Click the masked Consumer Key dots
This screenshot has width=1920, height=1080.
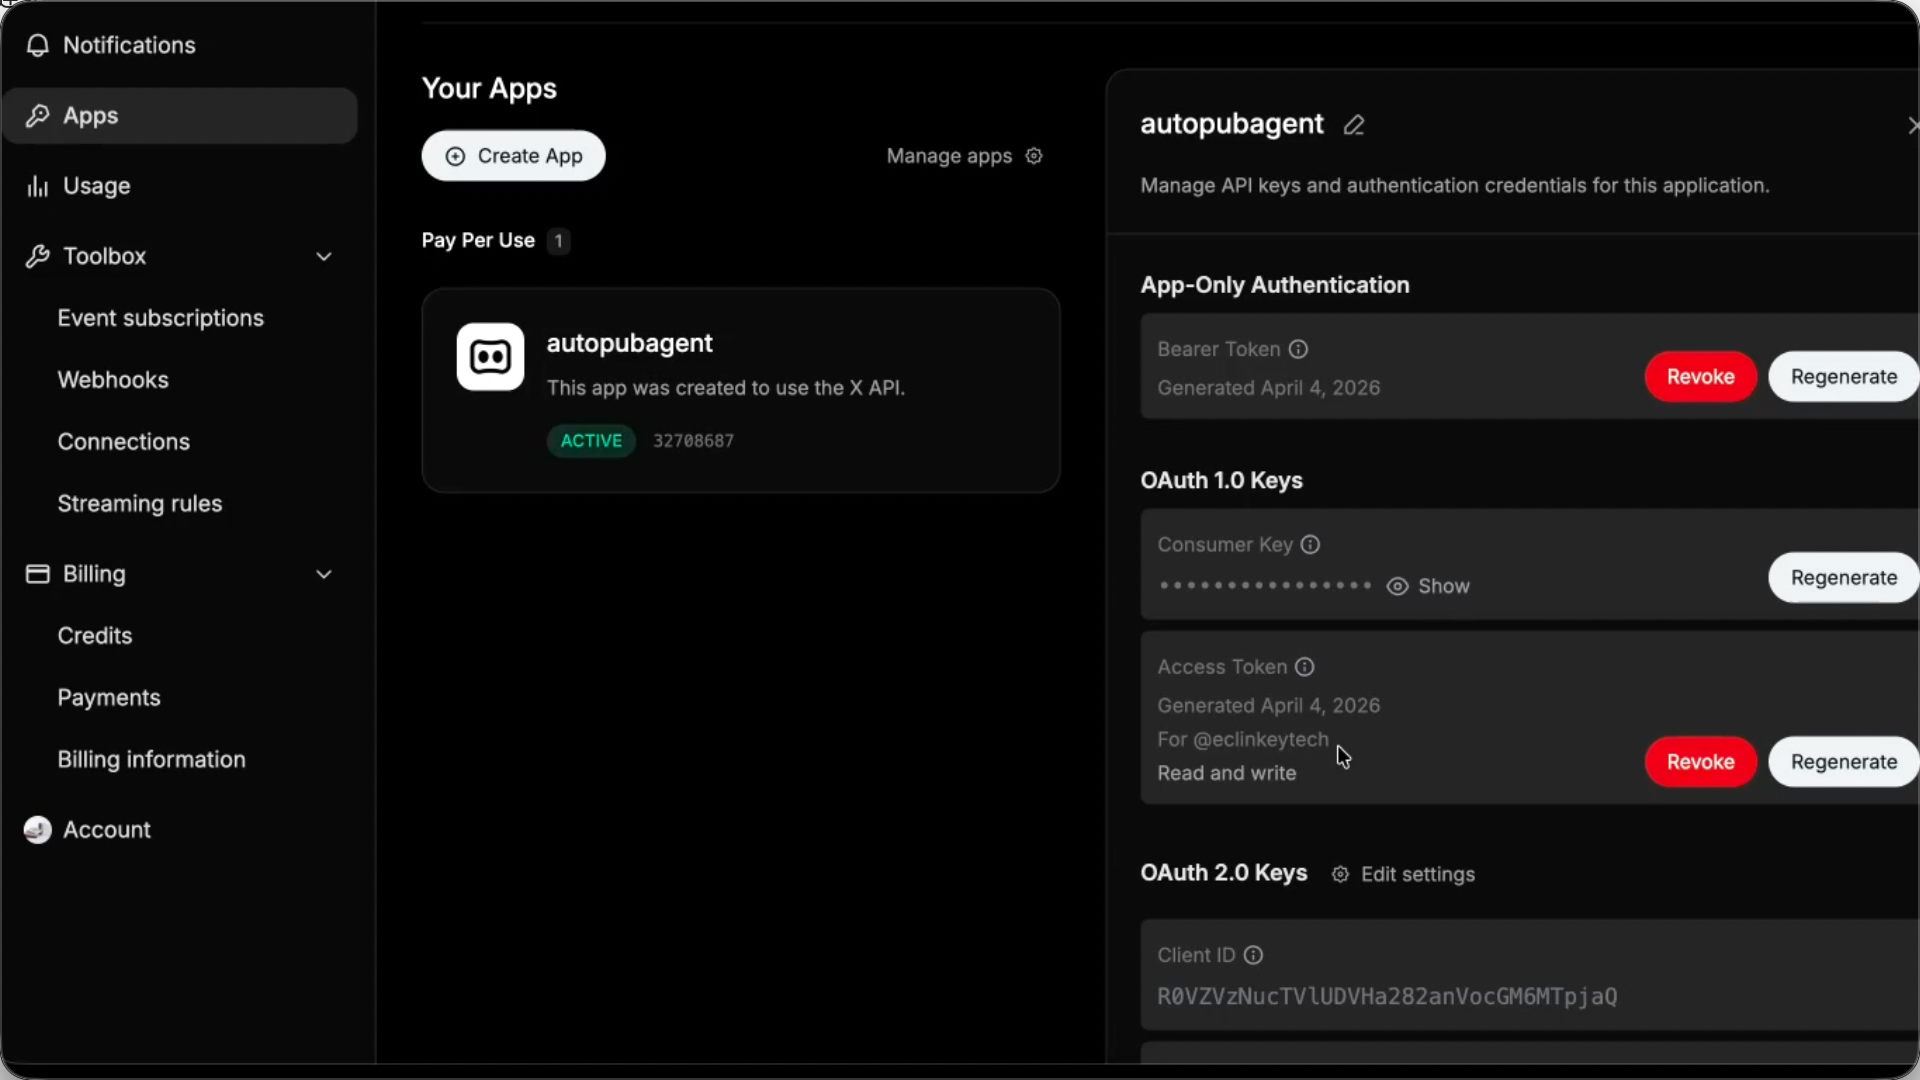(x=1265, y=586)
